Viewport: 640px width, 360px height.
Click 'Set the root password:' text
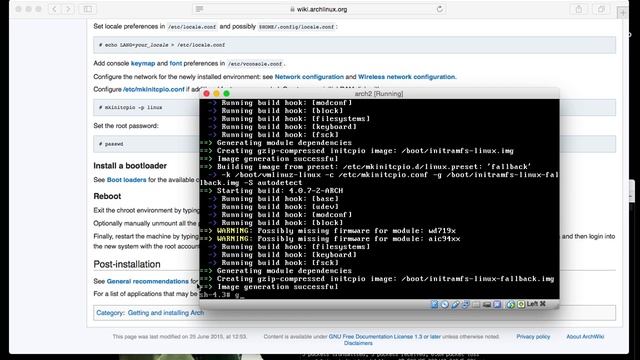coord(126,126)
